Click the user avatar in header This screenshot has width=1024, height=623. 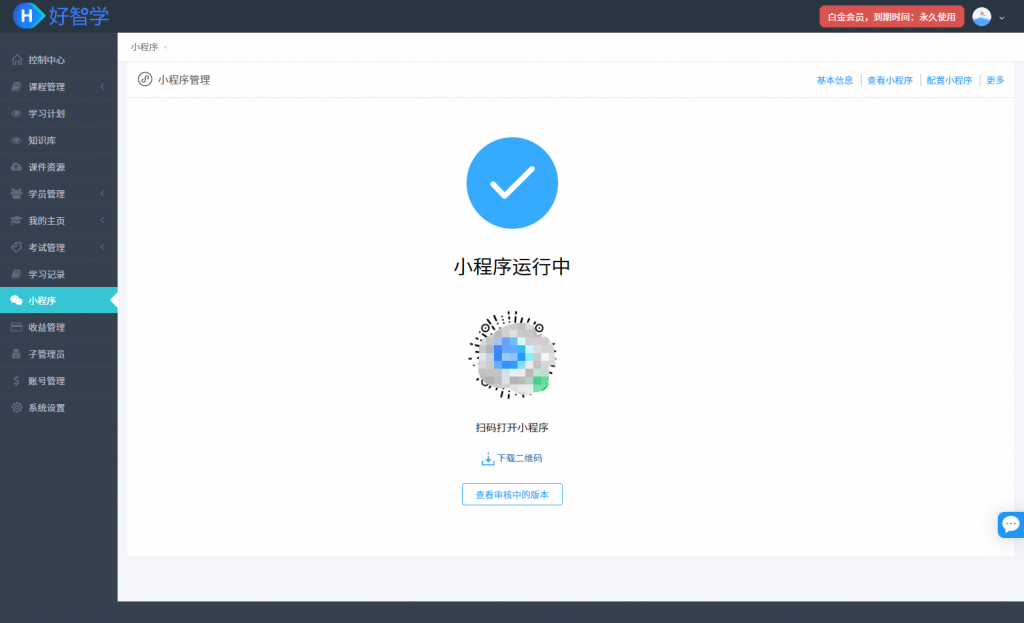pos(982,17)
